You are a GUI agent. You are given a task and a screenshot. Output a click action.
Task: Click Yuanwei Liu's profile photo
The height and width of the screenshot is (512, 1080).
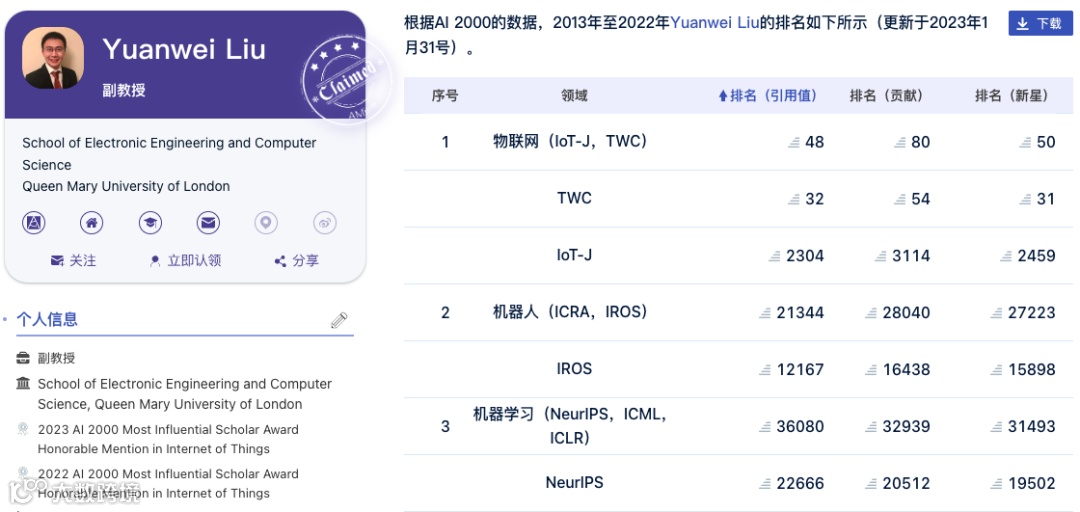53,58
